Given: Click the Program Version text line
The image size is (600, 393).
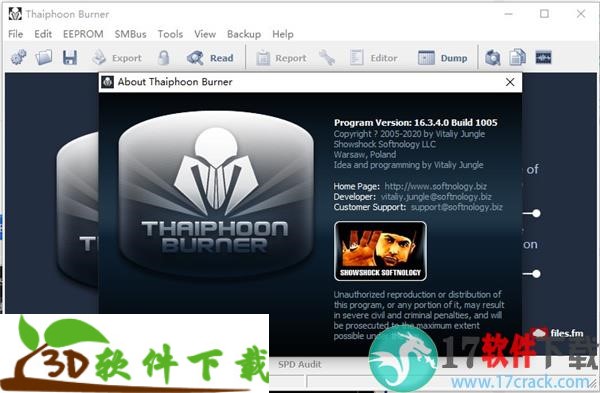Looking at the screenshot, I should pyautogui.click(x=415, y=123).
